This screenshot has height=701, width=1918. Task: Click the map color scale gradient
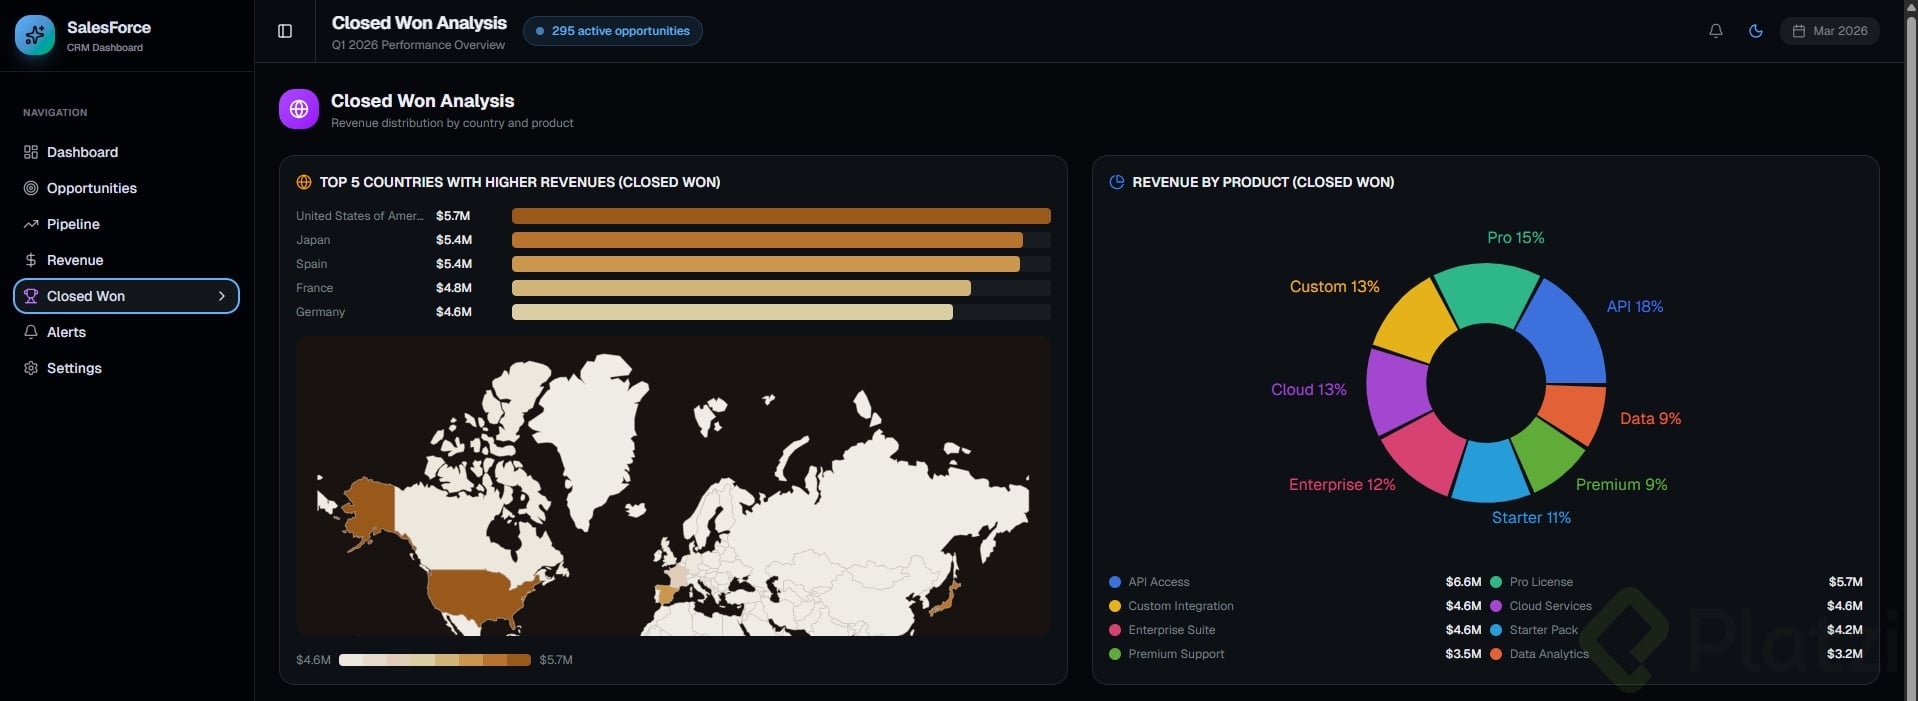pos(434,660)
